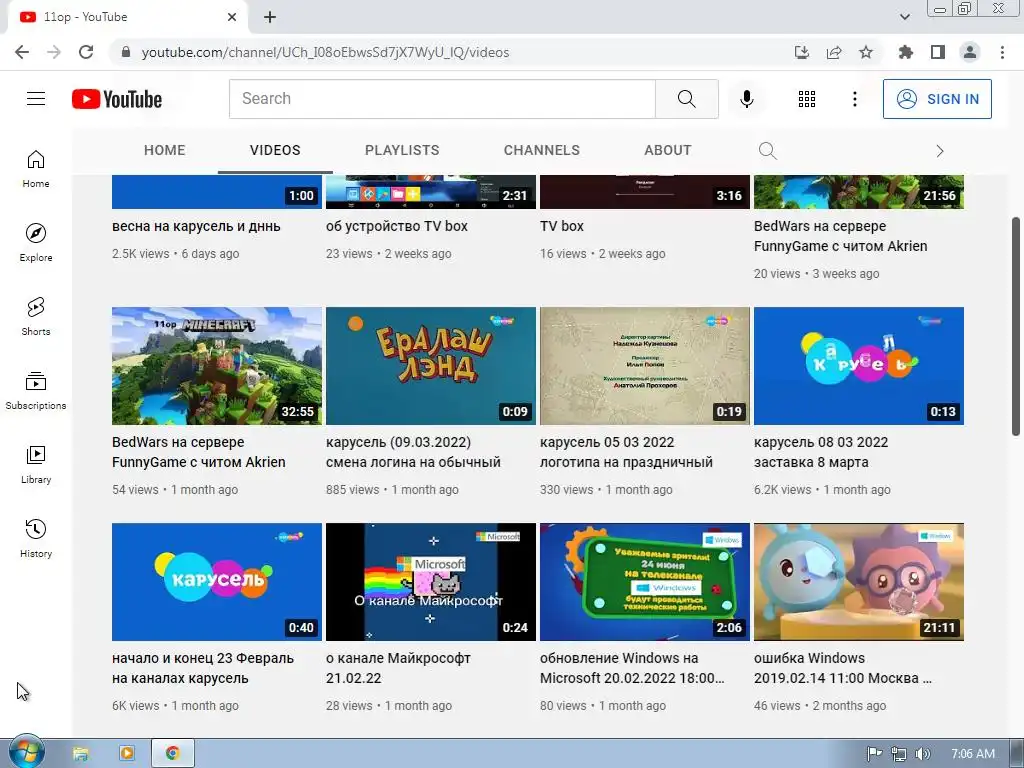This screenshot has width=1024, height=768.
Task: Open the ABOUT tab
Action: (x=667, y=150)
